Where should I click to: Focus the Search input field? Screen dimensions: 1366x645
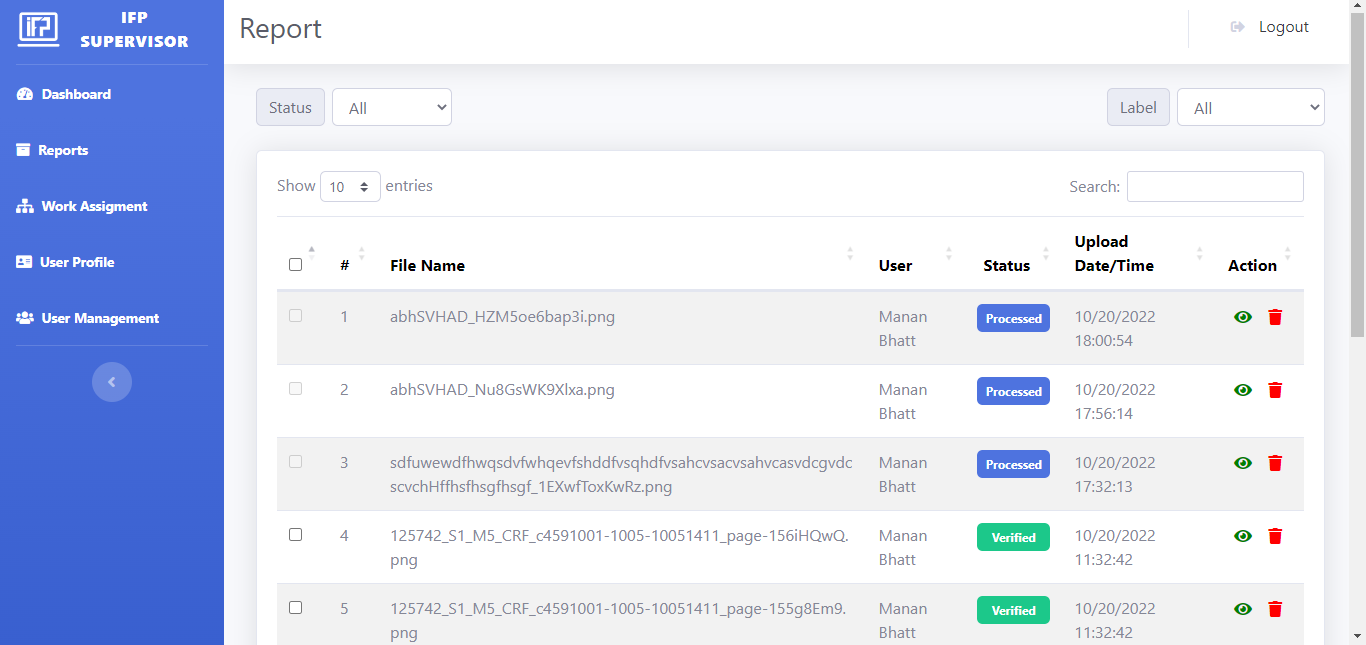pyautogui.click(x=1215, y=187)
